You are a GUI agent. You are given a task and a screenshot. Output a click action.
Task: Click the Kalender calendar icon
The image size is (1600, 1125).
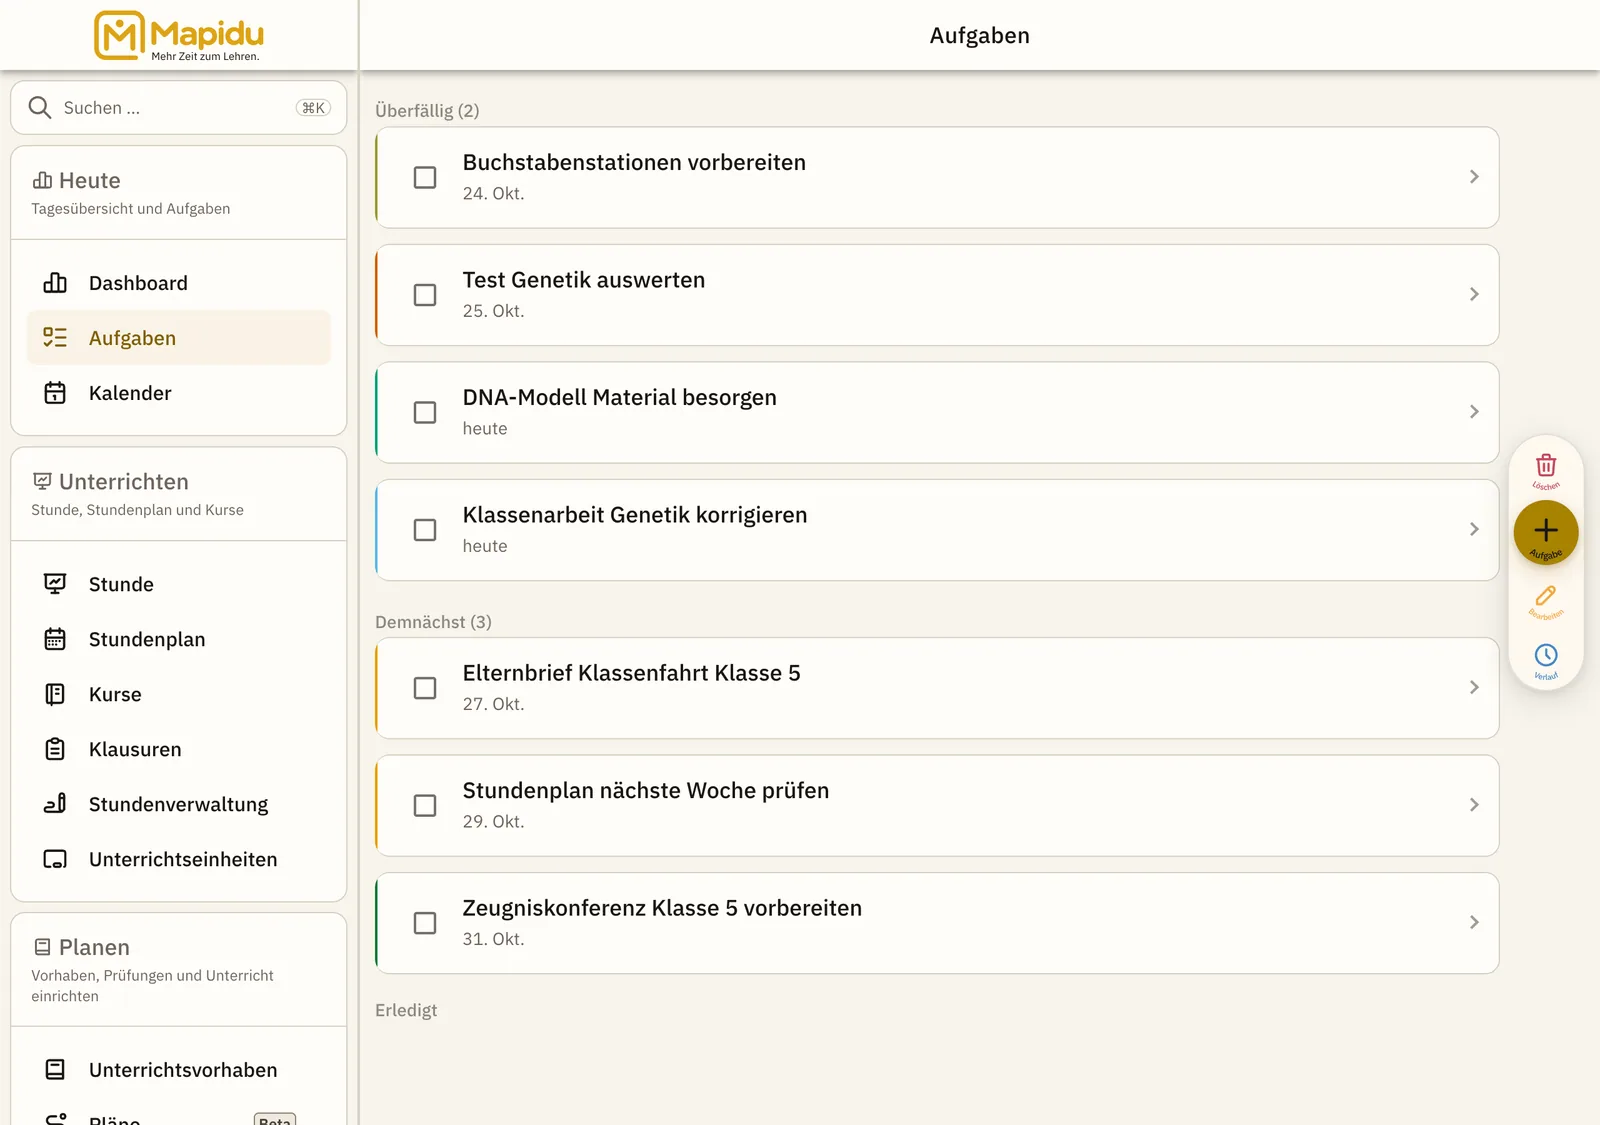click(x=55, y=393)
